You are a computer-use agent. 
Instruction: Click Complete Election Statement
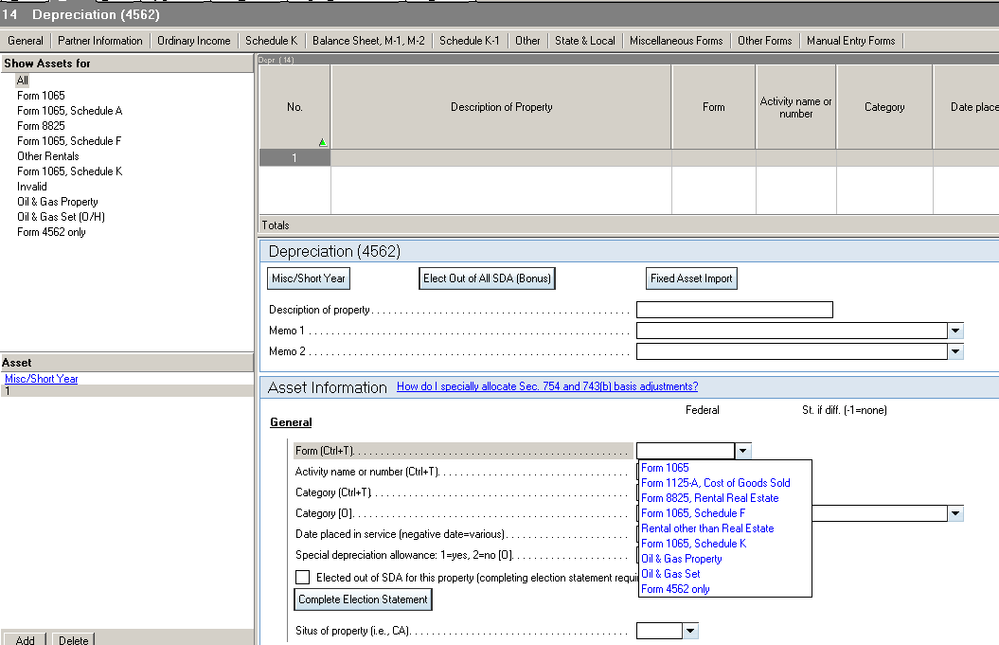pyautogui.click(x=363, y=599)
